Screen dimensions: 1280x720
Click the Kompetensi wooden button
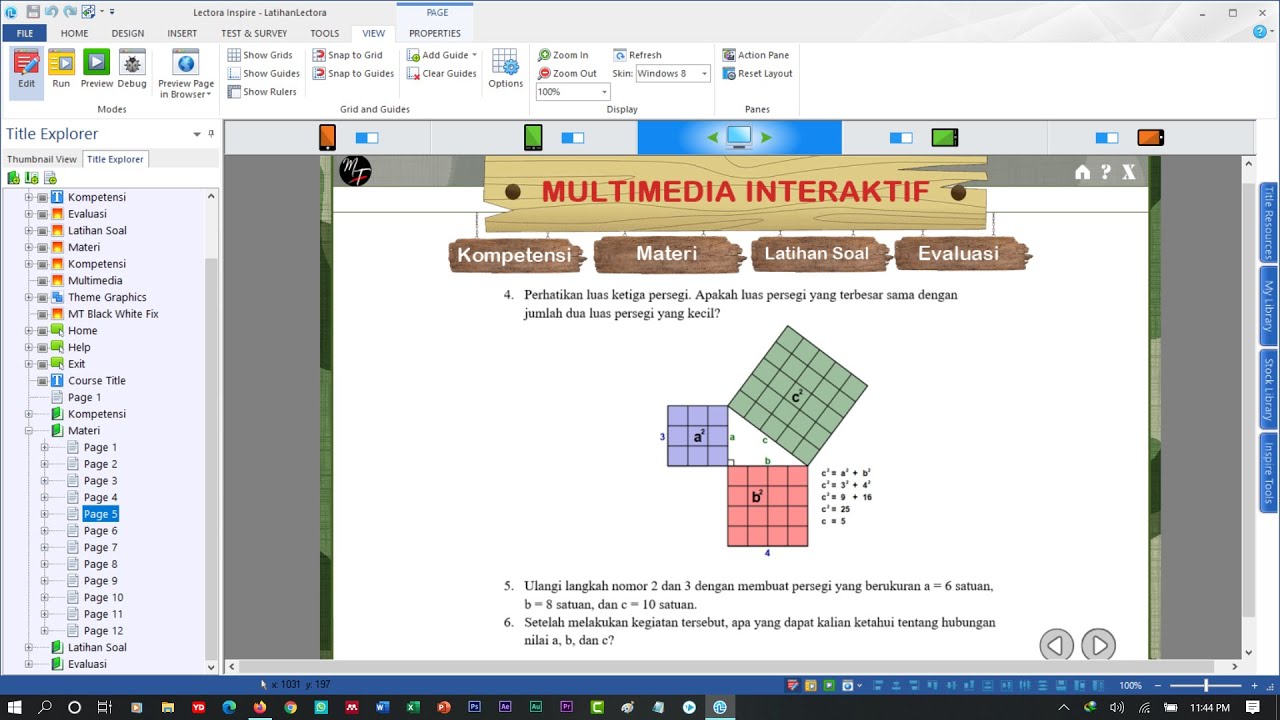click(514, 255)
